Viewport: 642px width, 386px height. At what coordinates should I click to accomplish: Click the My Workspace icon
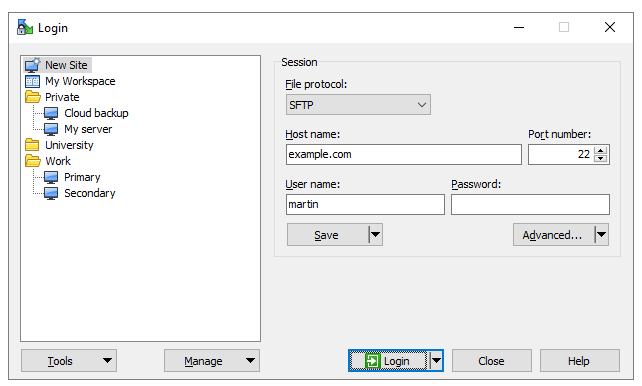(x=32, y=81)
